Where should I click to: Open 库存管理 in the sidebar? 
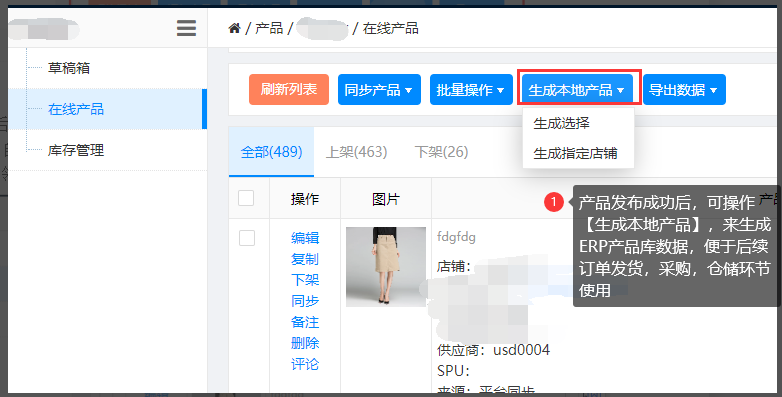point(76,150)
